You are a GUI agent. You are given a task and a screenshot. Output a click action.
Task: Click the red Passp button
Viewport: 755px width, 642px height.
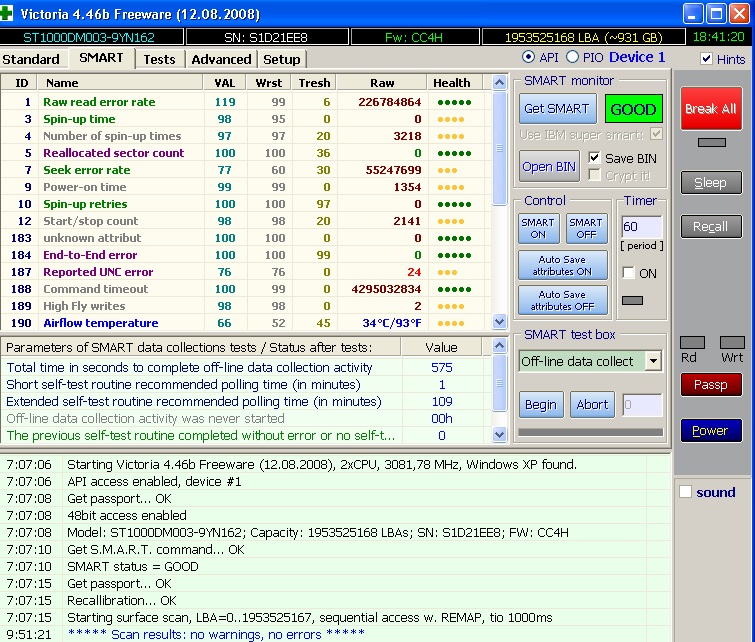[x=711, y=384]
